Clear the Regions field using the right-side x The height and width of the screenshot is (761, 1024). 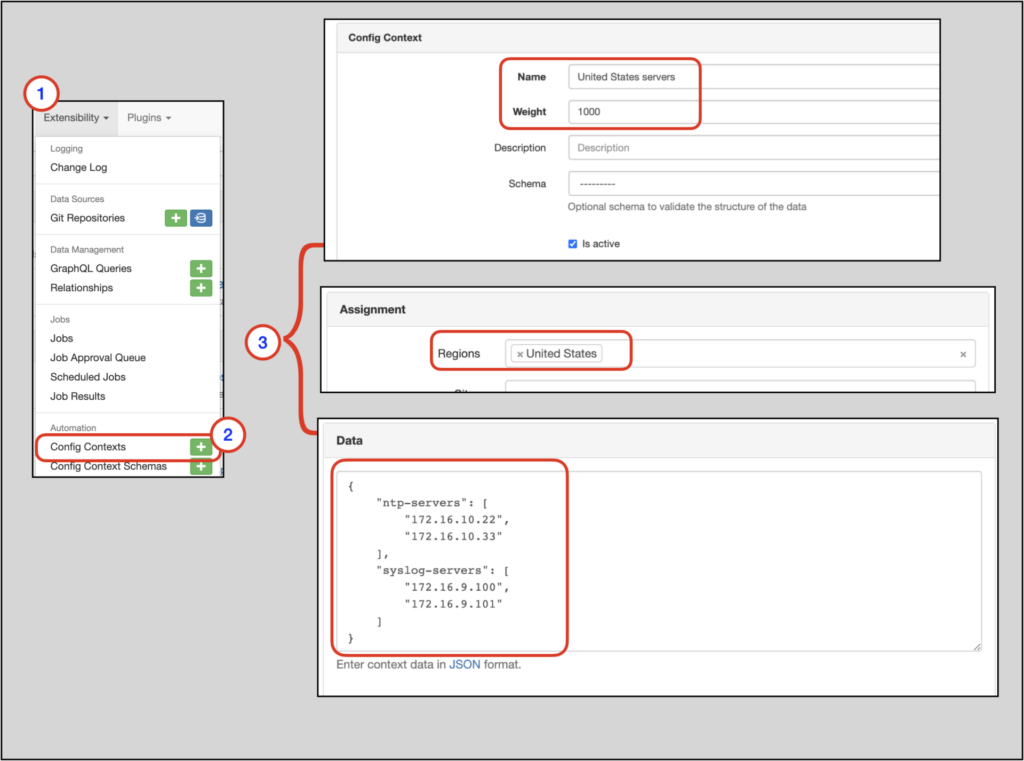coord(961,353)
